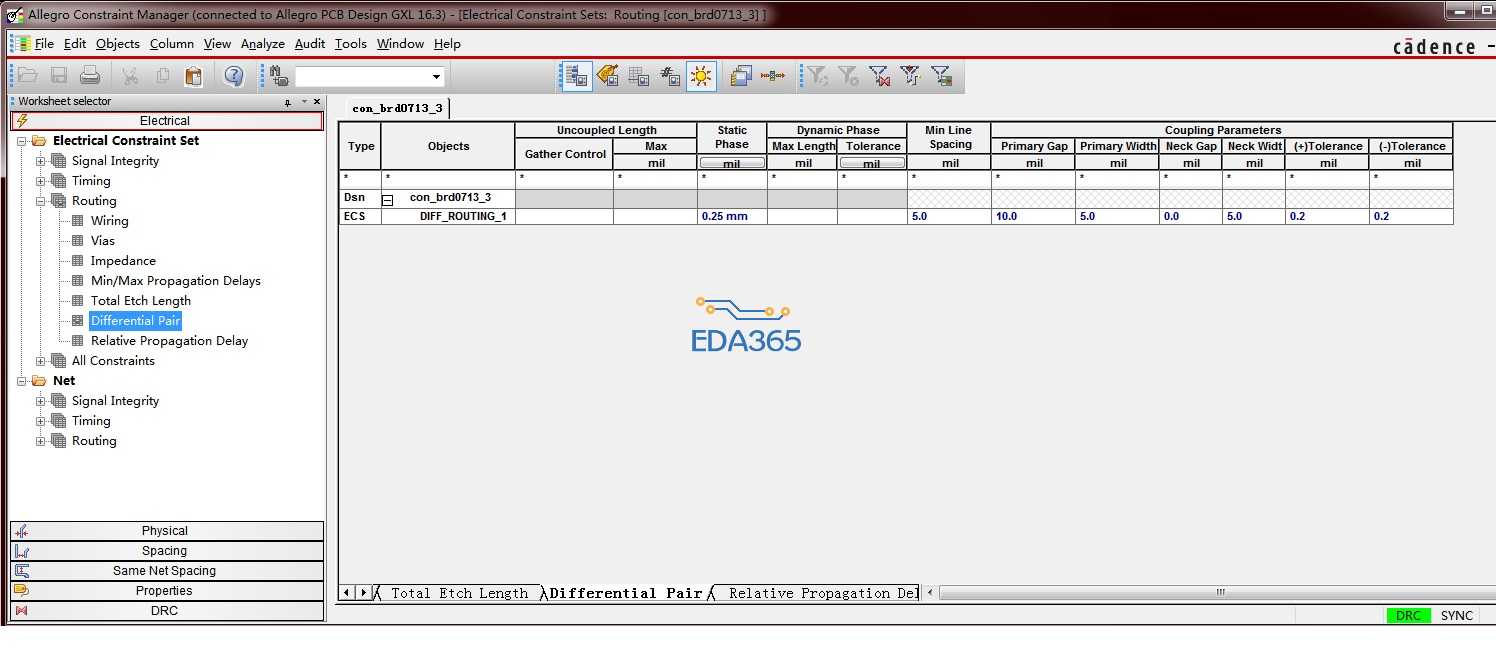The image size is (1496, 648).
Task: Switch to Total Etch Length bottom tab
Action: [459, 593]
